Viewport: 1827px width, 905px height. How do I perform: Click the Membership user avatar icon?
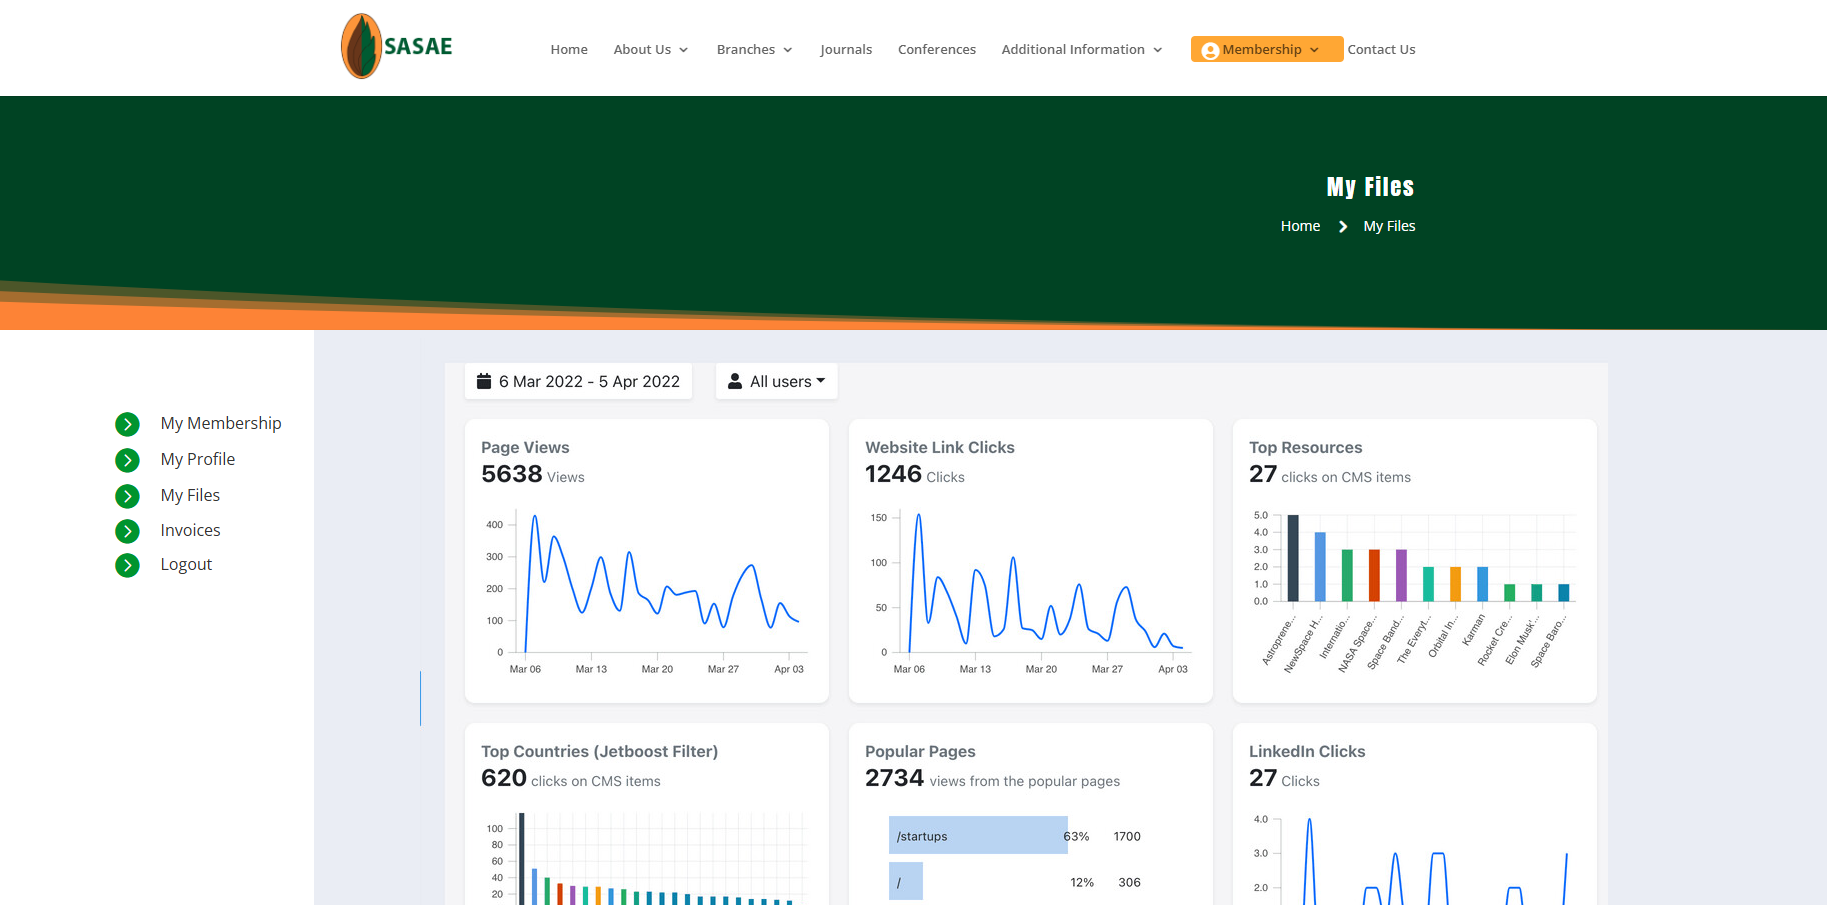(1210, 50)
